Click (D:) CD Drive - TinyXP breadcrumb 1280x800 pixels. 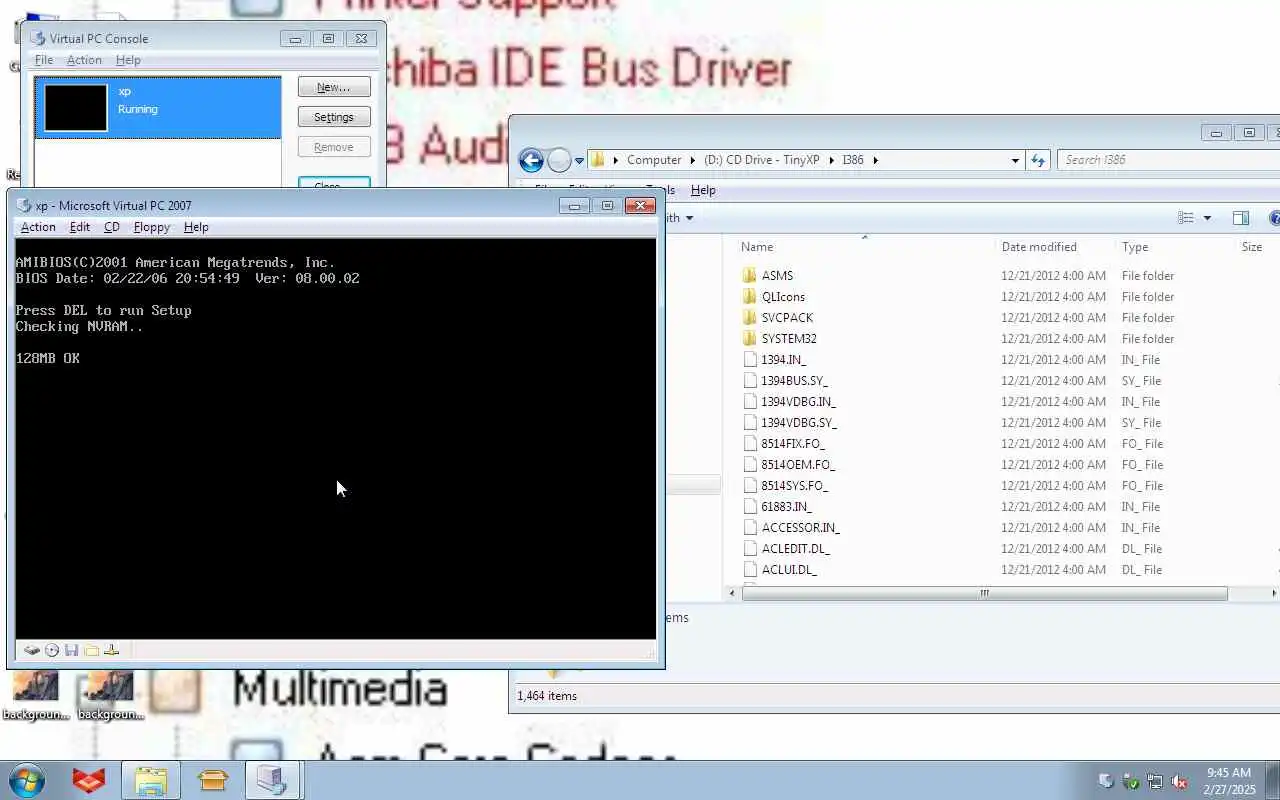point(762,160)
